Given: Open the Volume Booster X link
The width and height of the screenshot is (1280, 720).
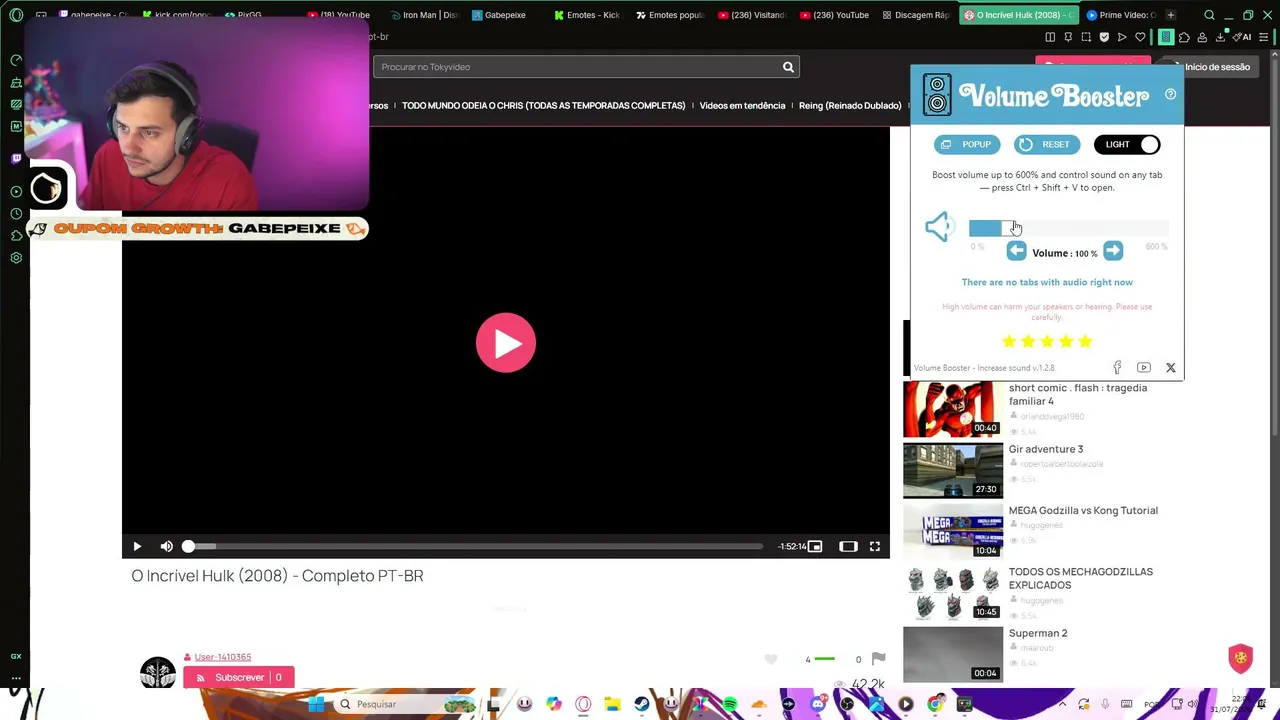Looking at the screenshot, I should (x=1171, y=368).
